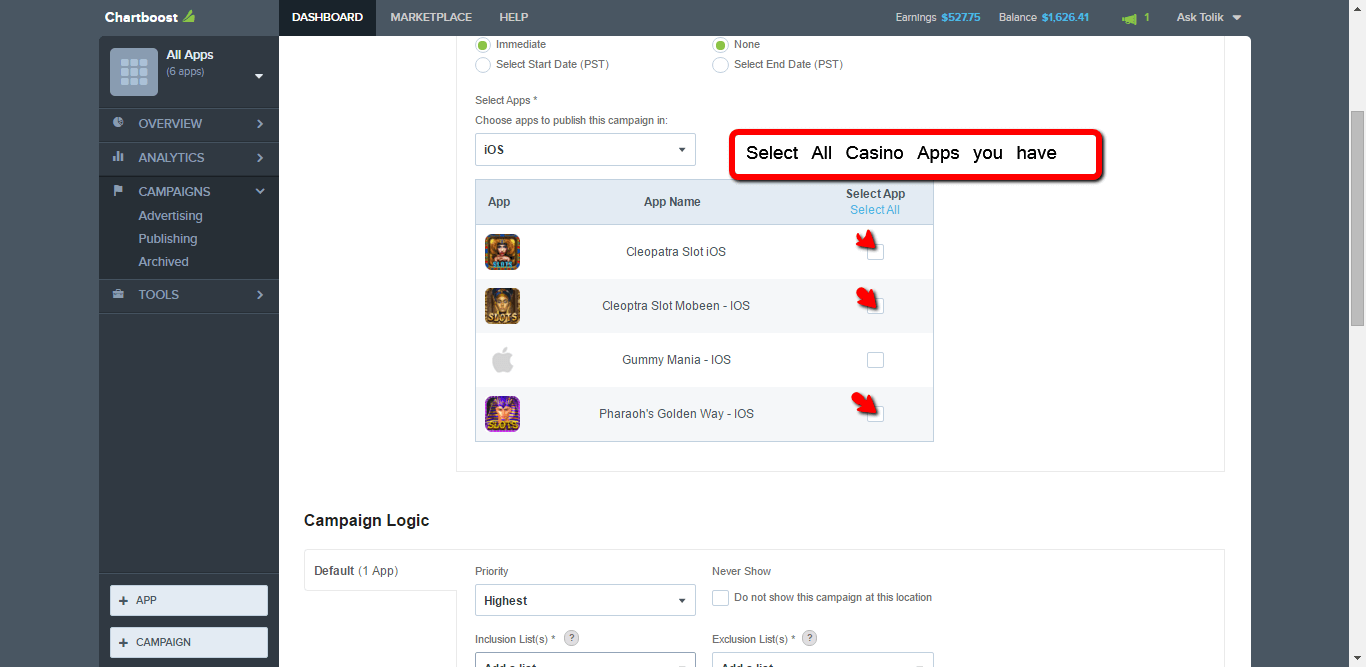Click the Campaign Logic heading

(366, 521)
